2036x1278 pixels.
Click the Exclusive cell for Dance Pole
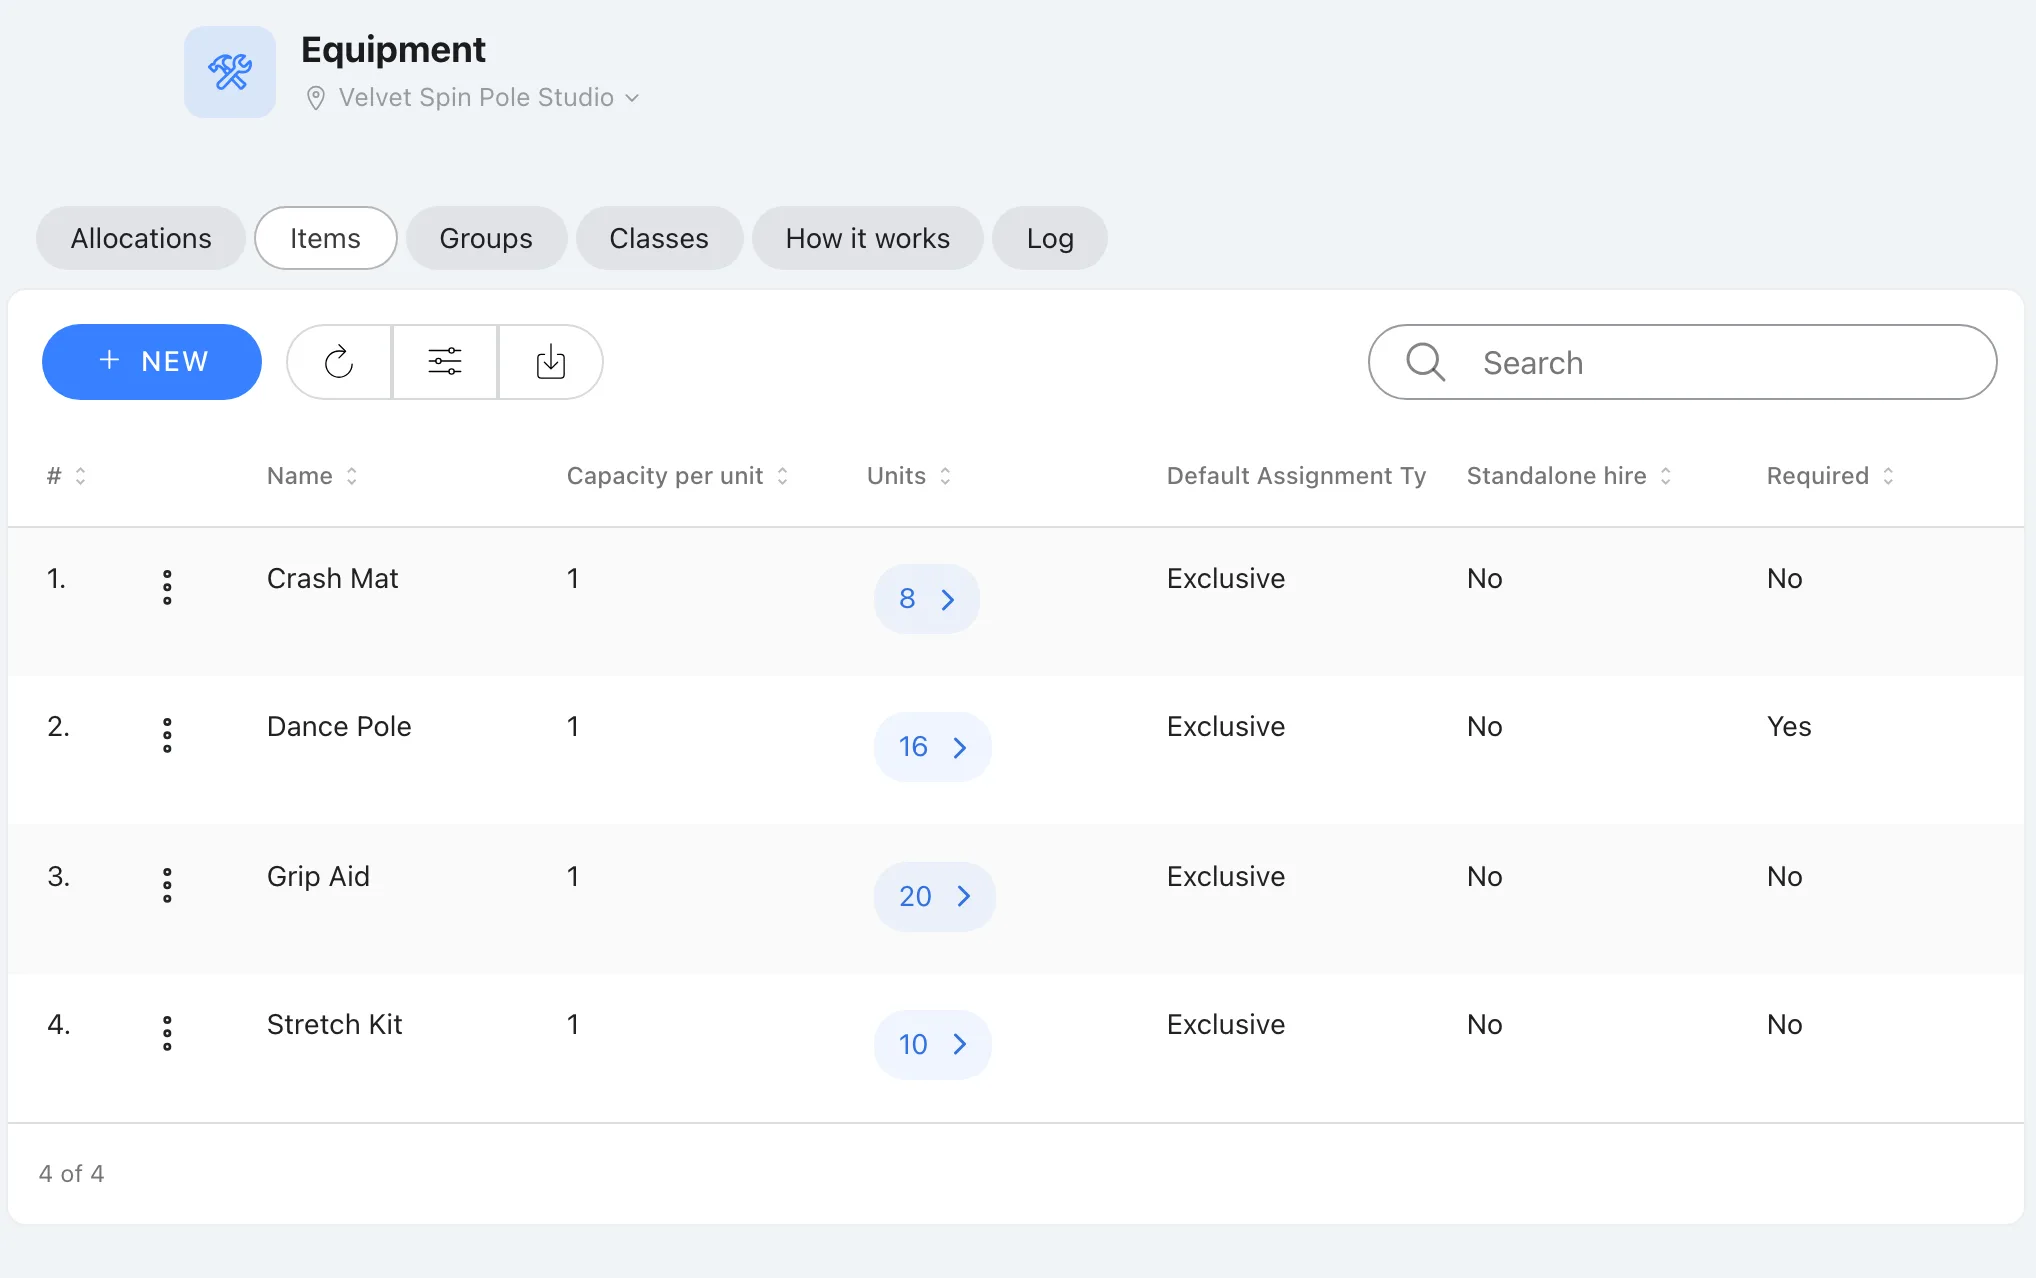[x=1226, y=727]
